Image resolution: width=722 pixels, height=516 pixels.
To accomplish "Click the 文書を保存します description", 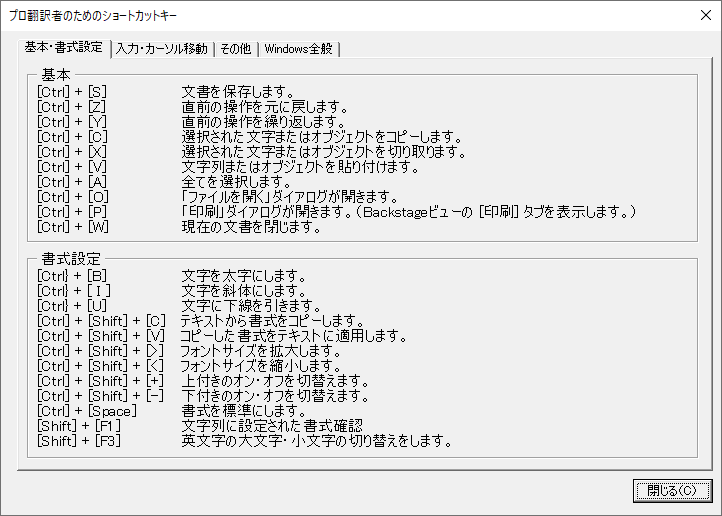I will tap(237, 92).
